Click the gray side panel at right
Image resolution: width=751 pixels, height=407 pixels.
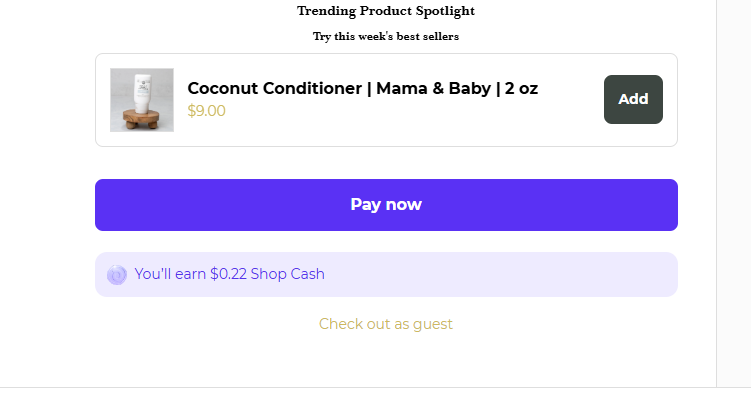(734, 192)
